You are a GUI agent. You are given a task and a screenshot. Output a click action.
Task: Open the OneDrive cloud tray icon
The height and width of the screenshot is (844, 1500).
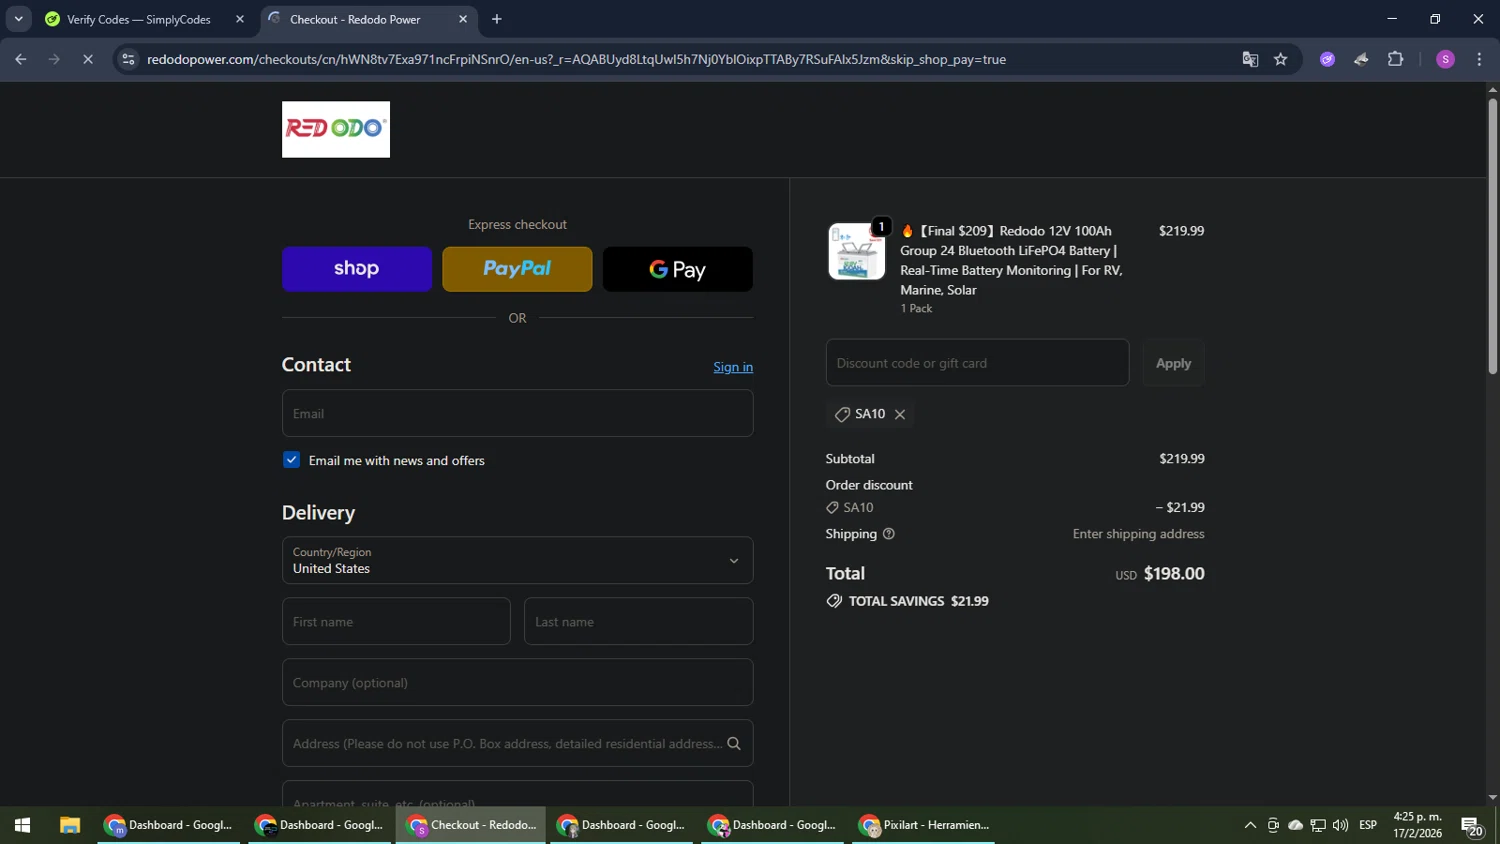pos(1295,825)
